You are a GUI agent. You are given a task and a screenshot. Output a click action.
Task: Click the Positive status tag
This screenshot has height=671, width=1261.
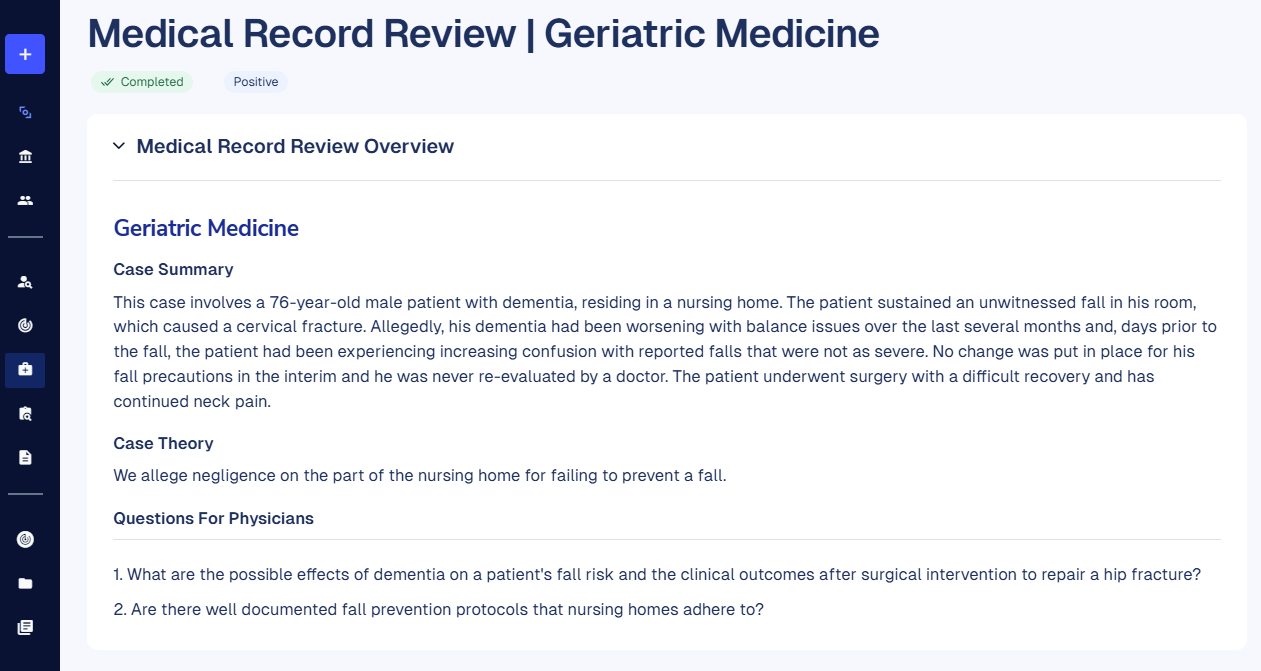pyautogui.click(x=256, y=82)
